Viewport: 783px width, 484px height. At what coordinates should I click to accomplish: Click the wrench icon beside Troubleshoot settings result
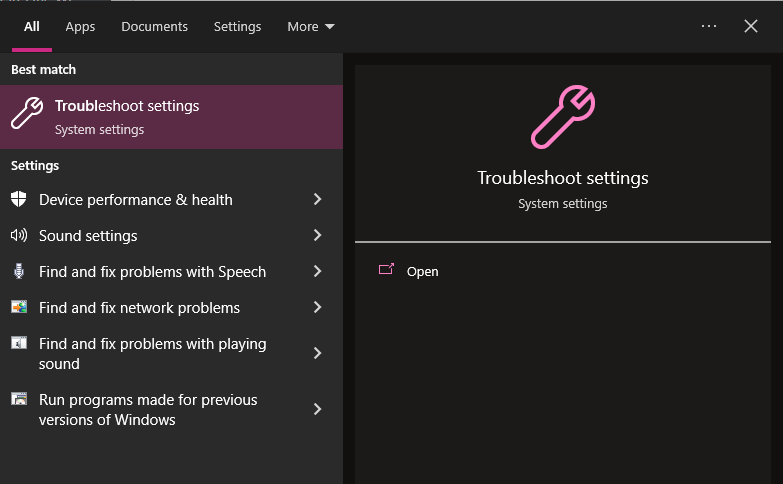coord(27,114)
